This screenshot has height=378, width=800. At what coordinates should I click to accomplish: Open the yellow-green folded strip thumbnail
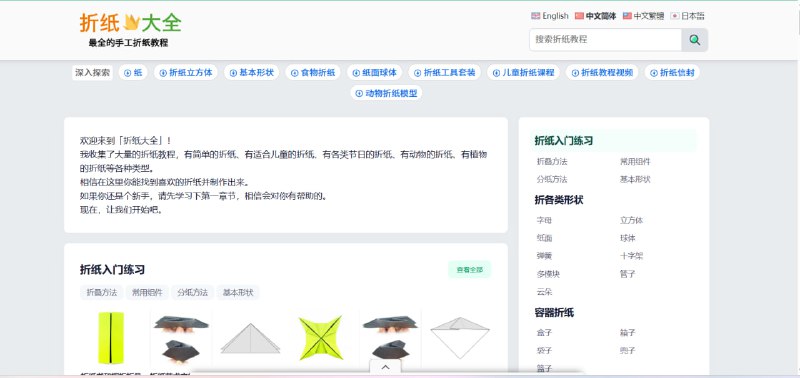111,338
